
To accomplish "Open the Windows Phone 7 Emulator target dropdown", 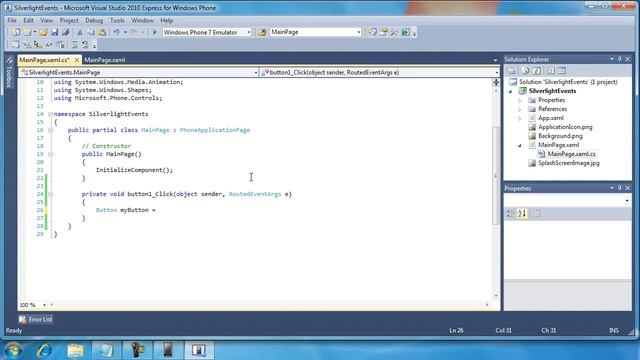I will [249, 32].
